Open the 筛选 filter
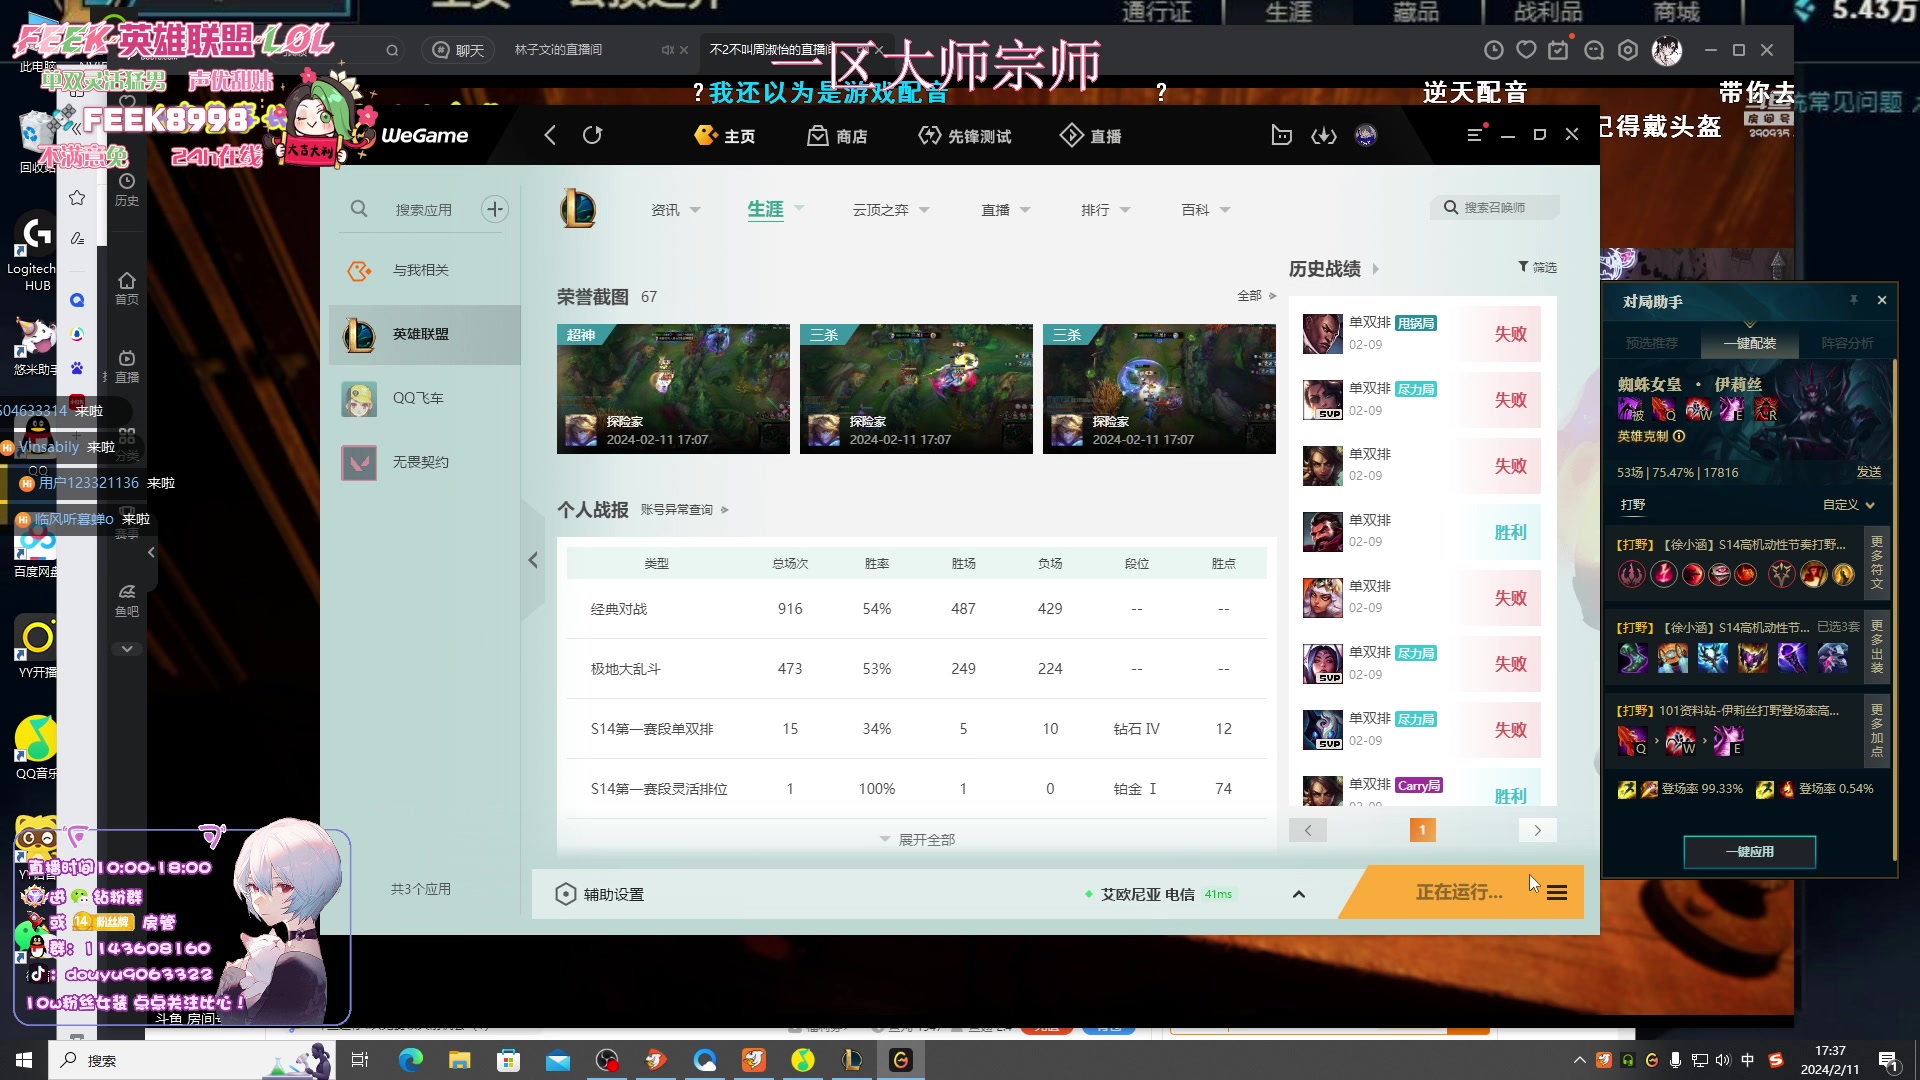The height and width of the screenshot is (1080, 1920). (1537, 267)
